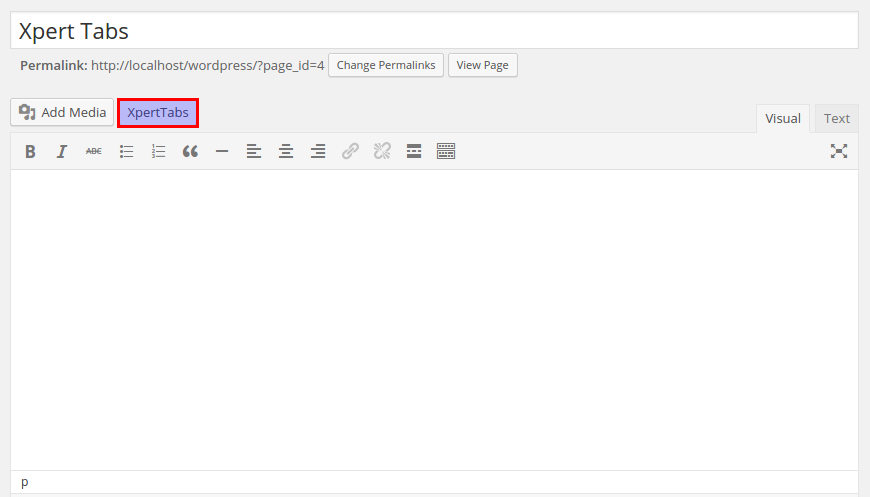The height and width of the screenshot is (497, 870).
Task: Enter distraction-free fullscreen mode
Action: (x=839, y=151)
